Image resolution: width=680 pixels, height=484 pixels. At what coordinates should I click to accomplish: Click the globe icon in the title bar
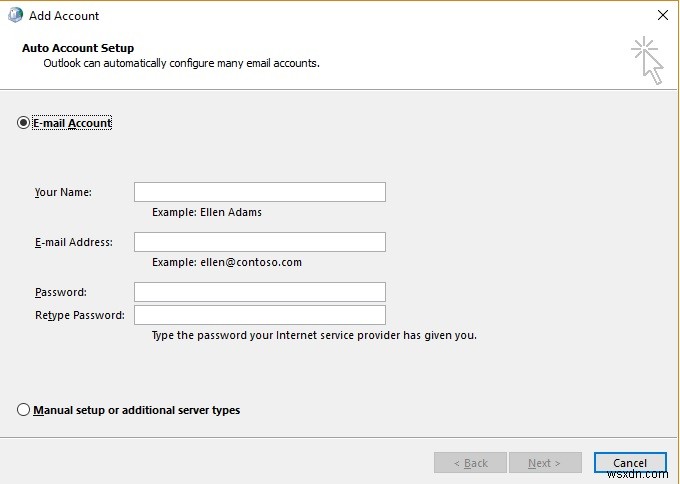[x=15, y=15]
